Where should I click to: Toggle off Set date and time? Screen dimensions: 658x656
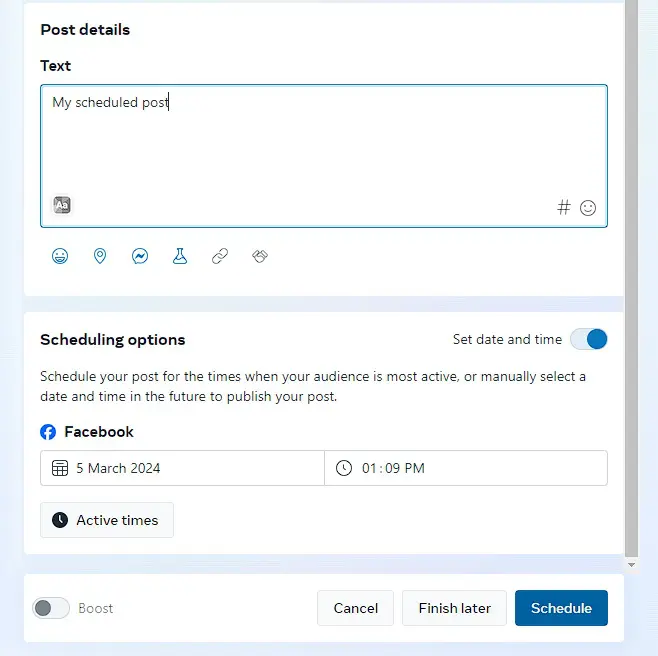pos(588,339)
